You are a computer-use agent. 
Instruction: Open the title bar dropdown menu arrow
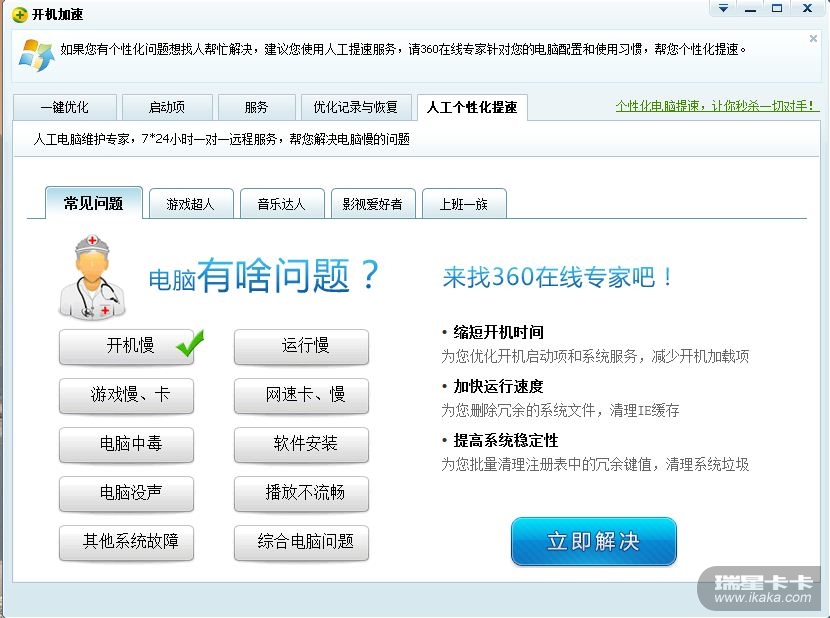click(723, 8)
